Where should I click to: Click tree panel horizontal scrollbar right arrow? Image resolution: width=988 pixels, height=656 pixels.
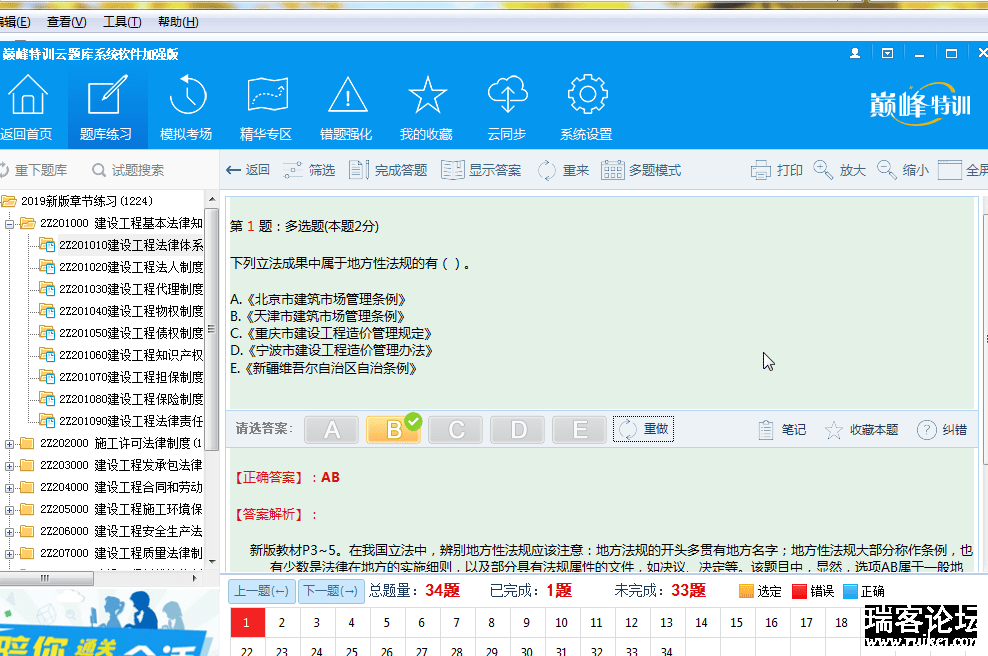pyautogui.click(x=195, y=578)
